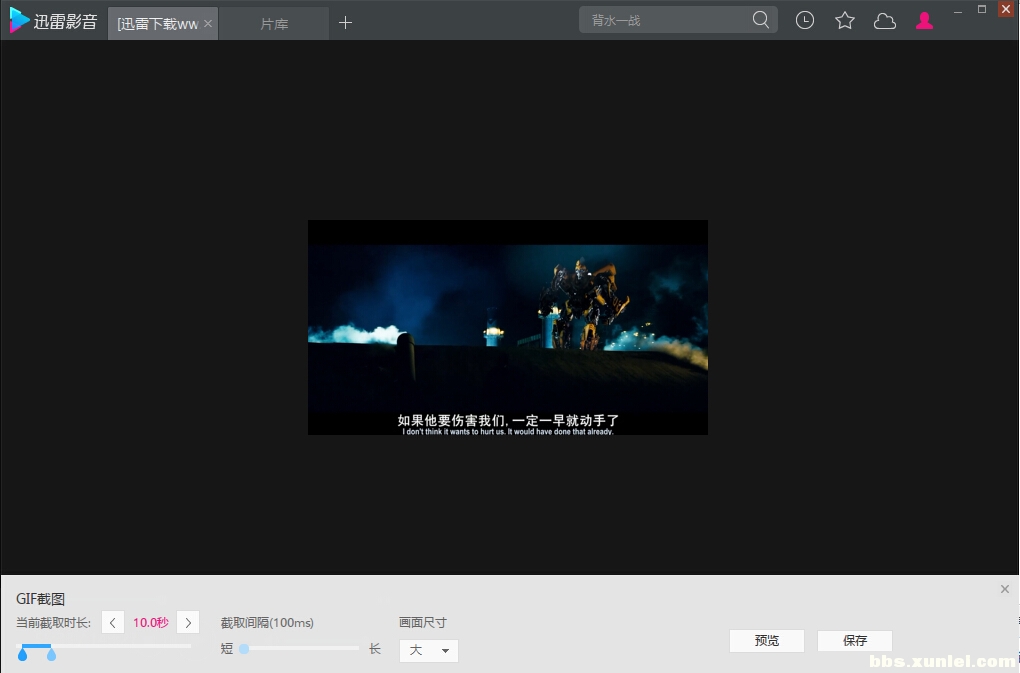Click the 迅雷影音 logo

coord(52,20)
